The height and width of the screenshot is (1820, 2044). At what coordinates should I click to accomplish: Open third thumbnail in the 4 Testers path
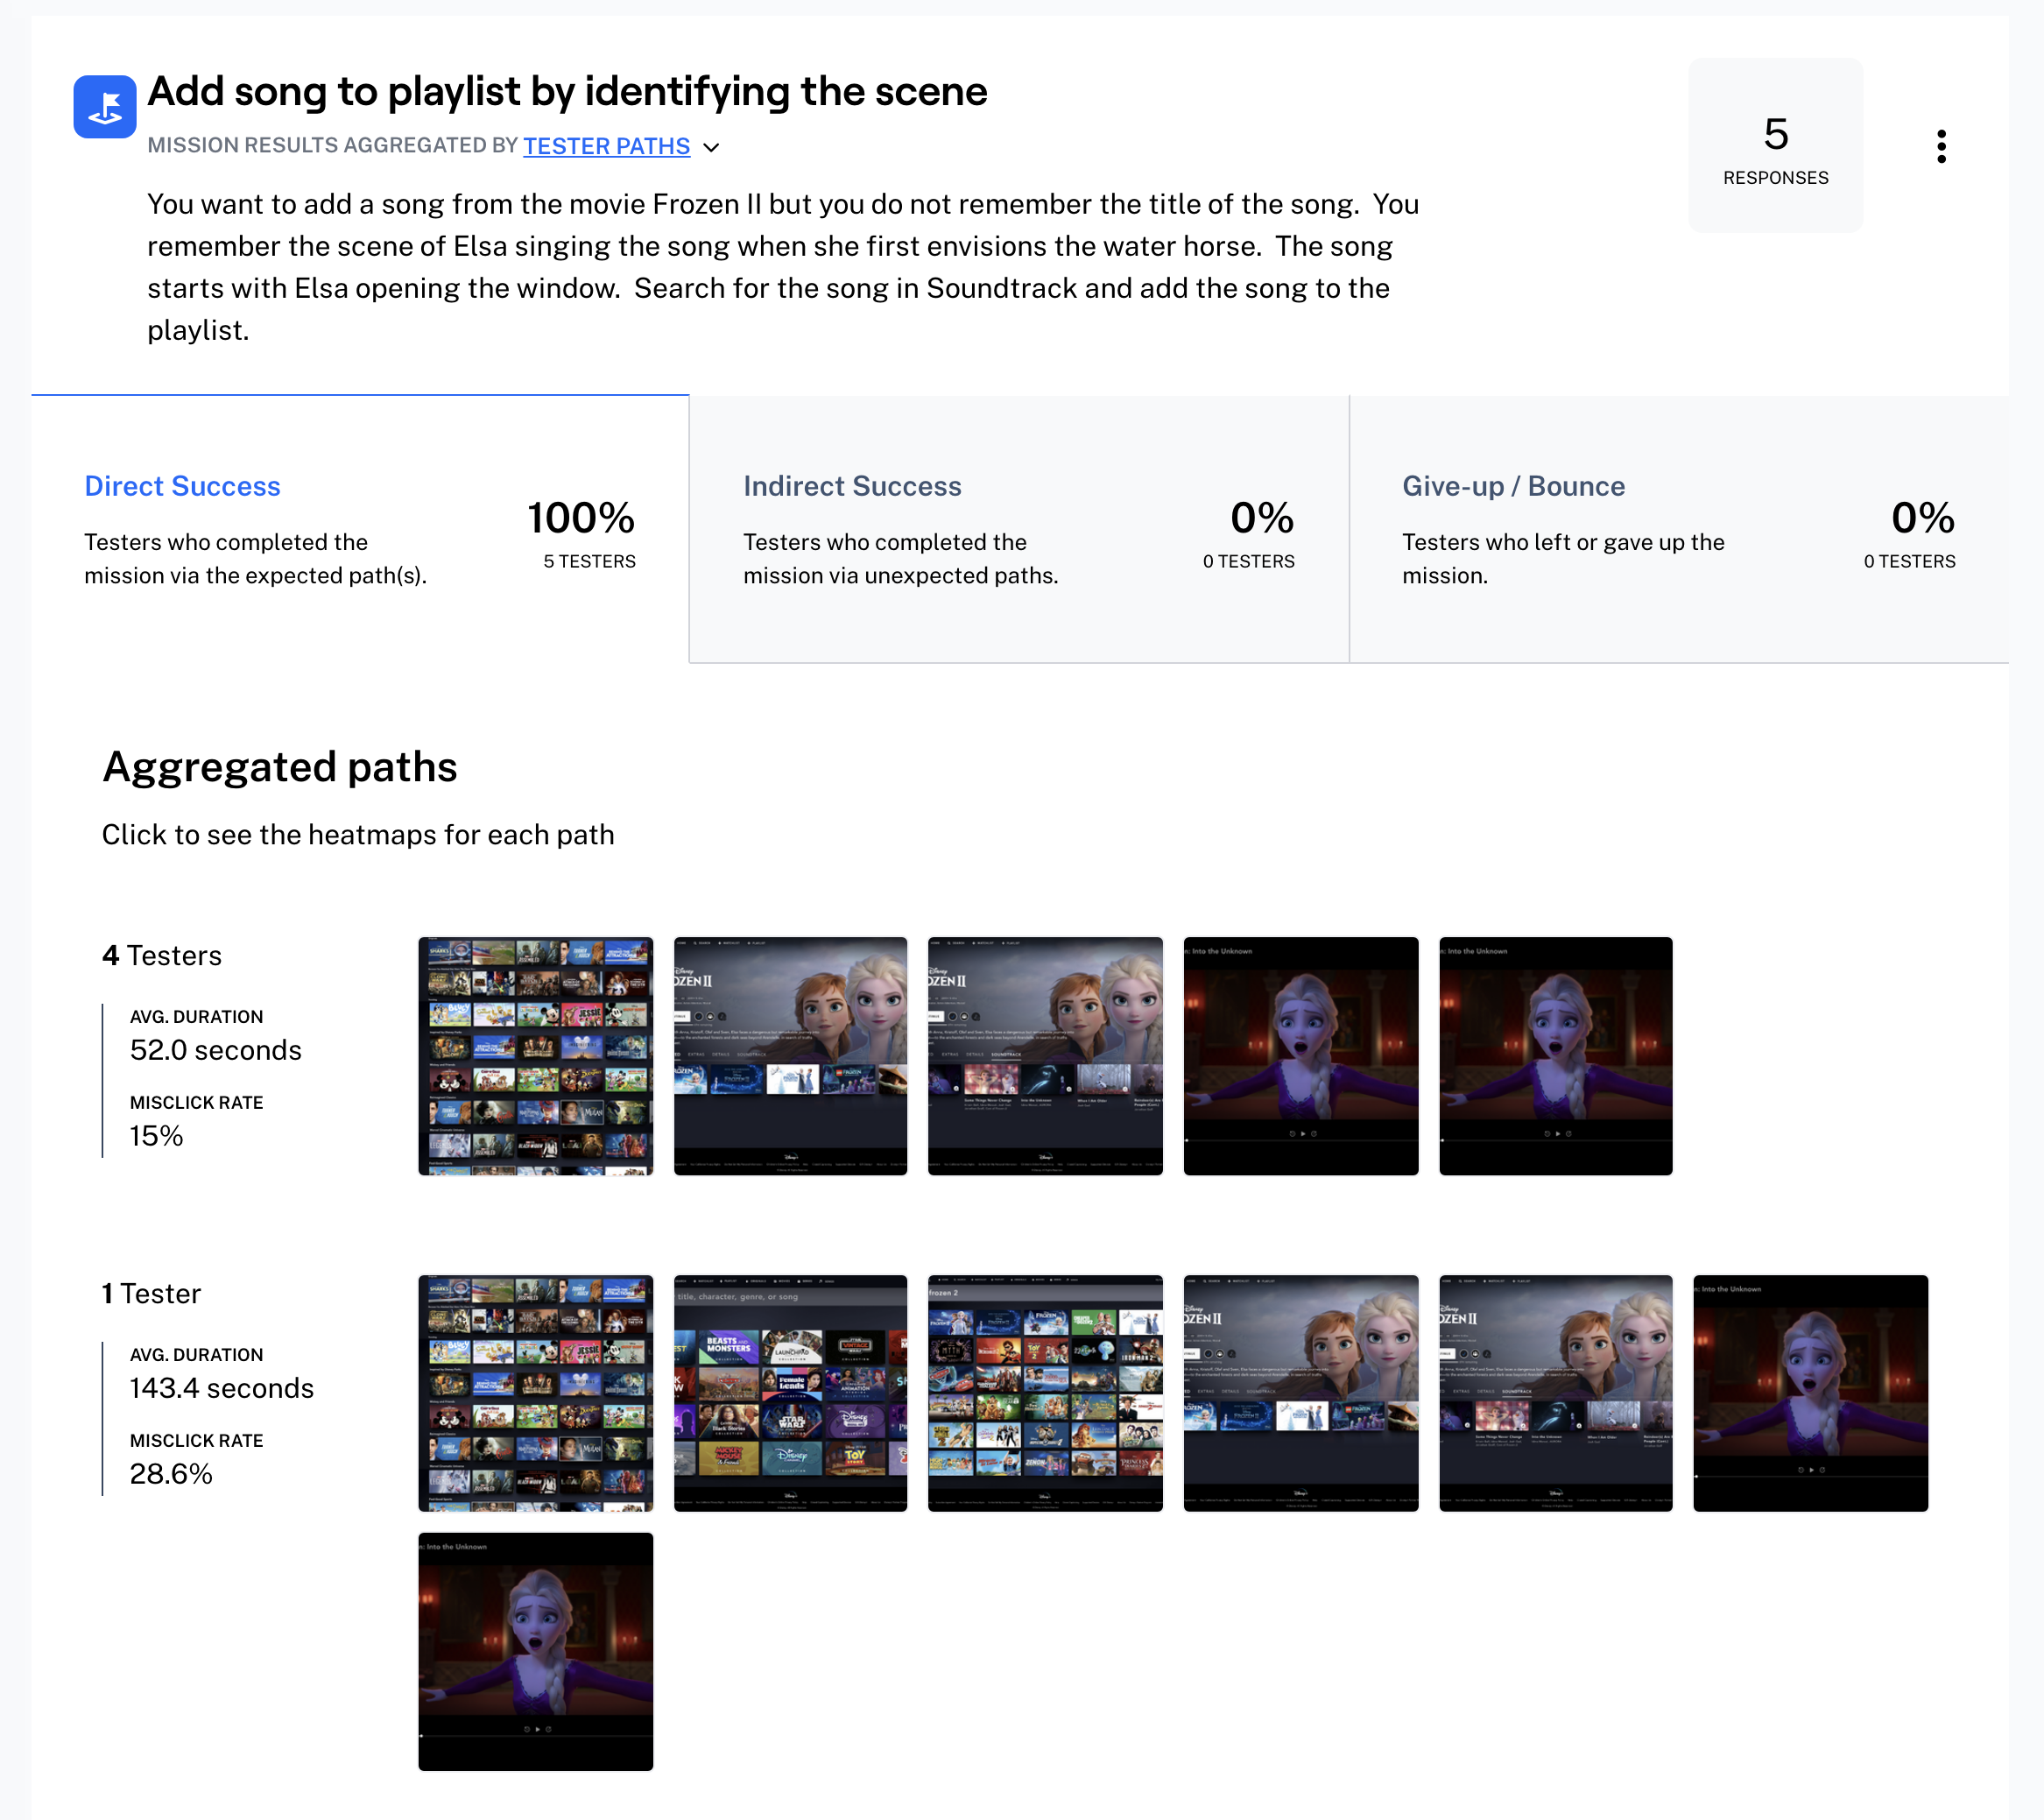tap(1045, 1055)
